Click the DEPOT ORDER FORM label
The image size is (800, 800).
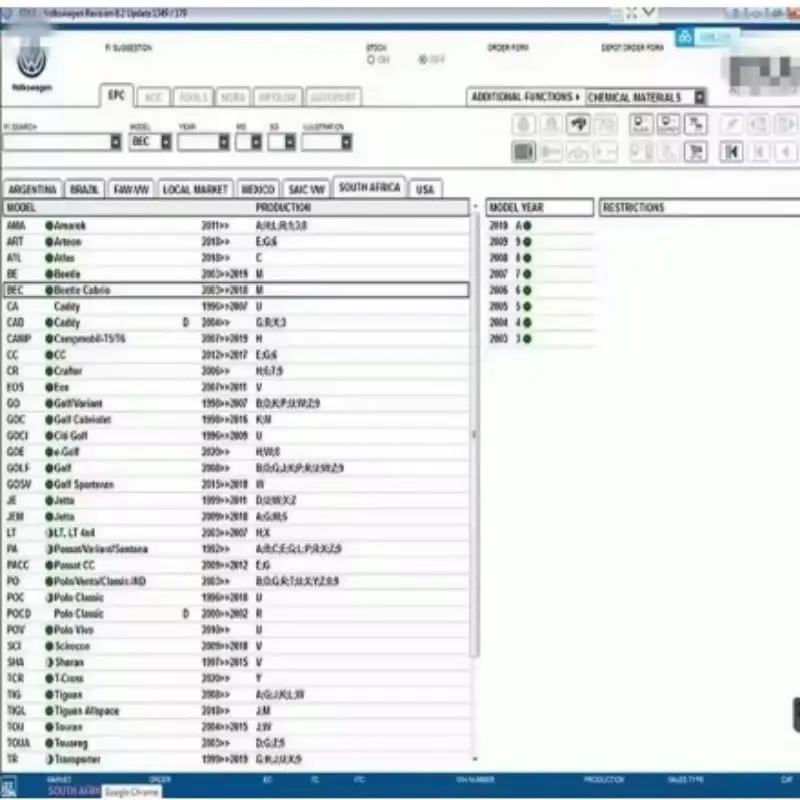632,47
